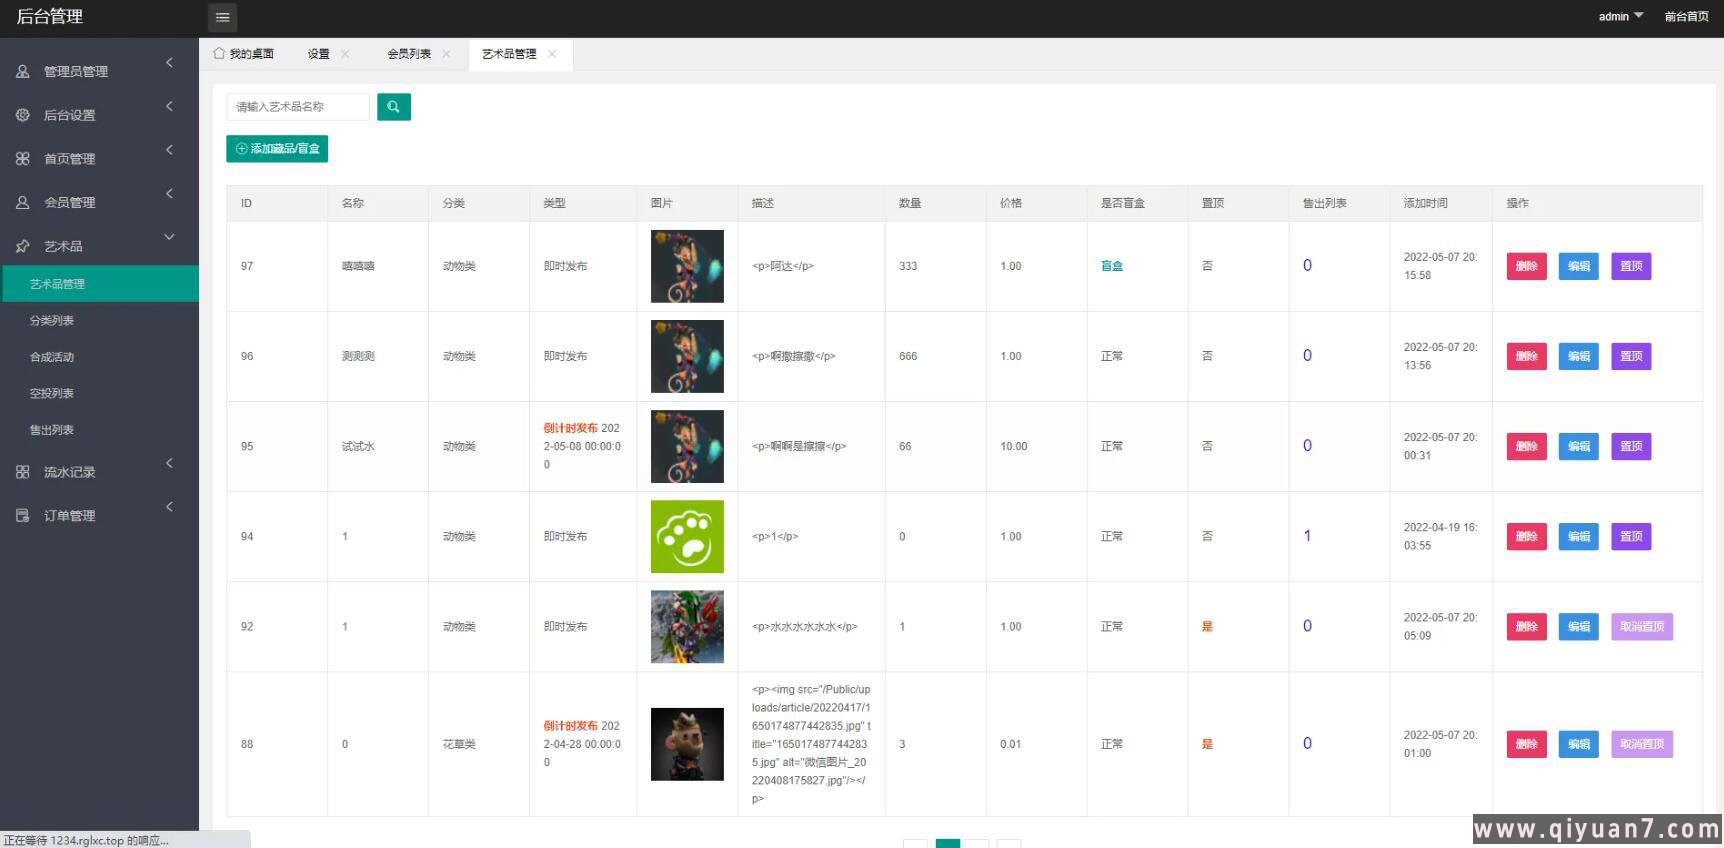1724x848 pixels.
Task: Click the 管理员管理 sidebar user icon
Action: [22, 71]
